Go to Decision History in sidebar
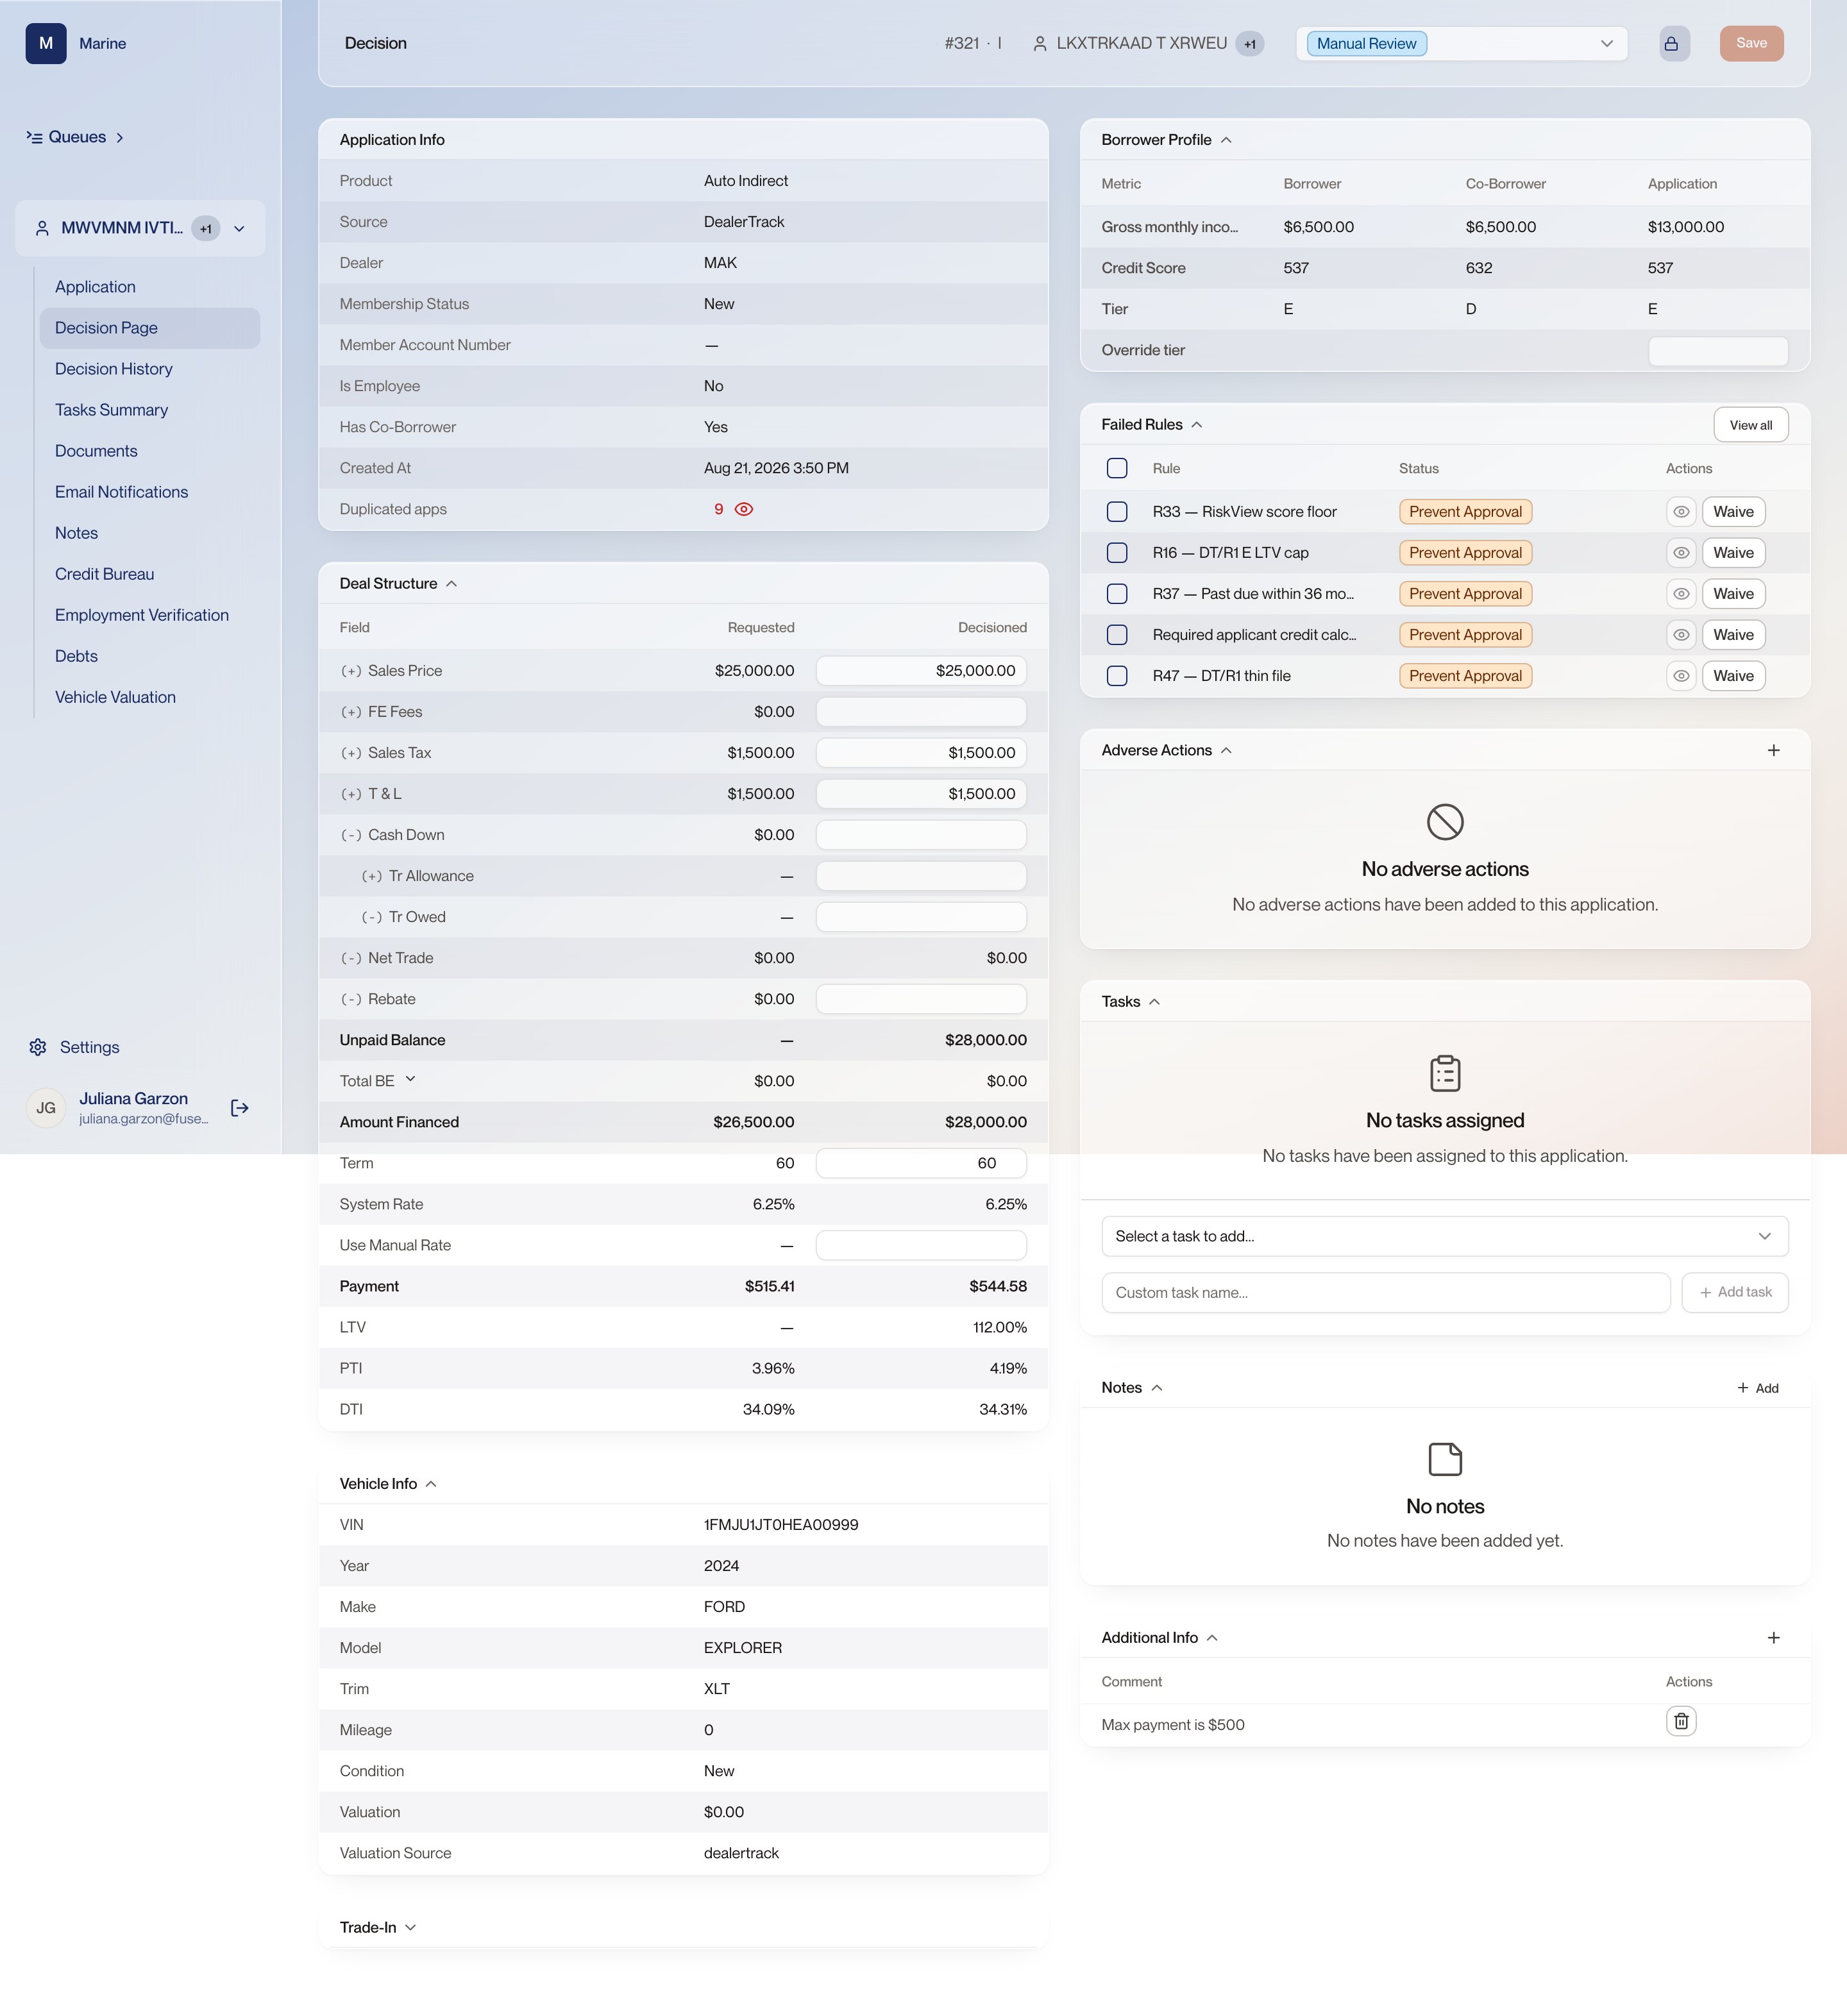This screenshot has height=2016, width=1847. click(114, 369)
